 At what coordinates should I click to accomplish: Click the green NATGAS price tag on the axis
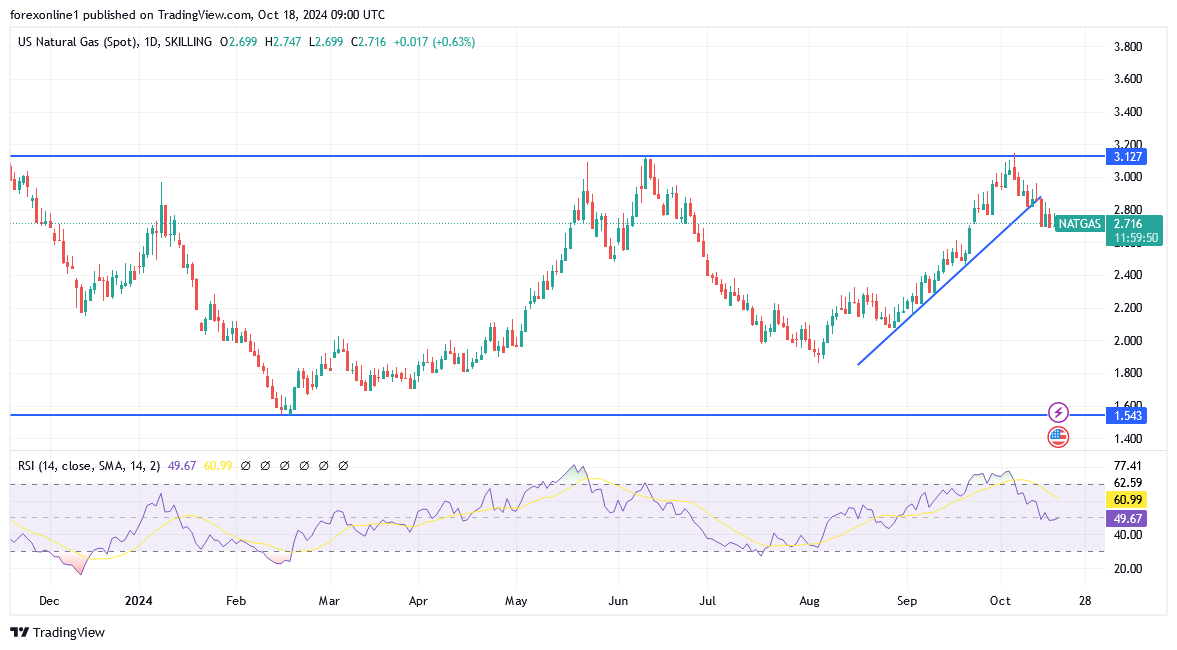[x=1079, y=225]
